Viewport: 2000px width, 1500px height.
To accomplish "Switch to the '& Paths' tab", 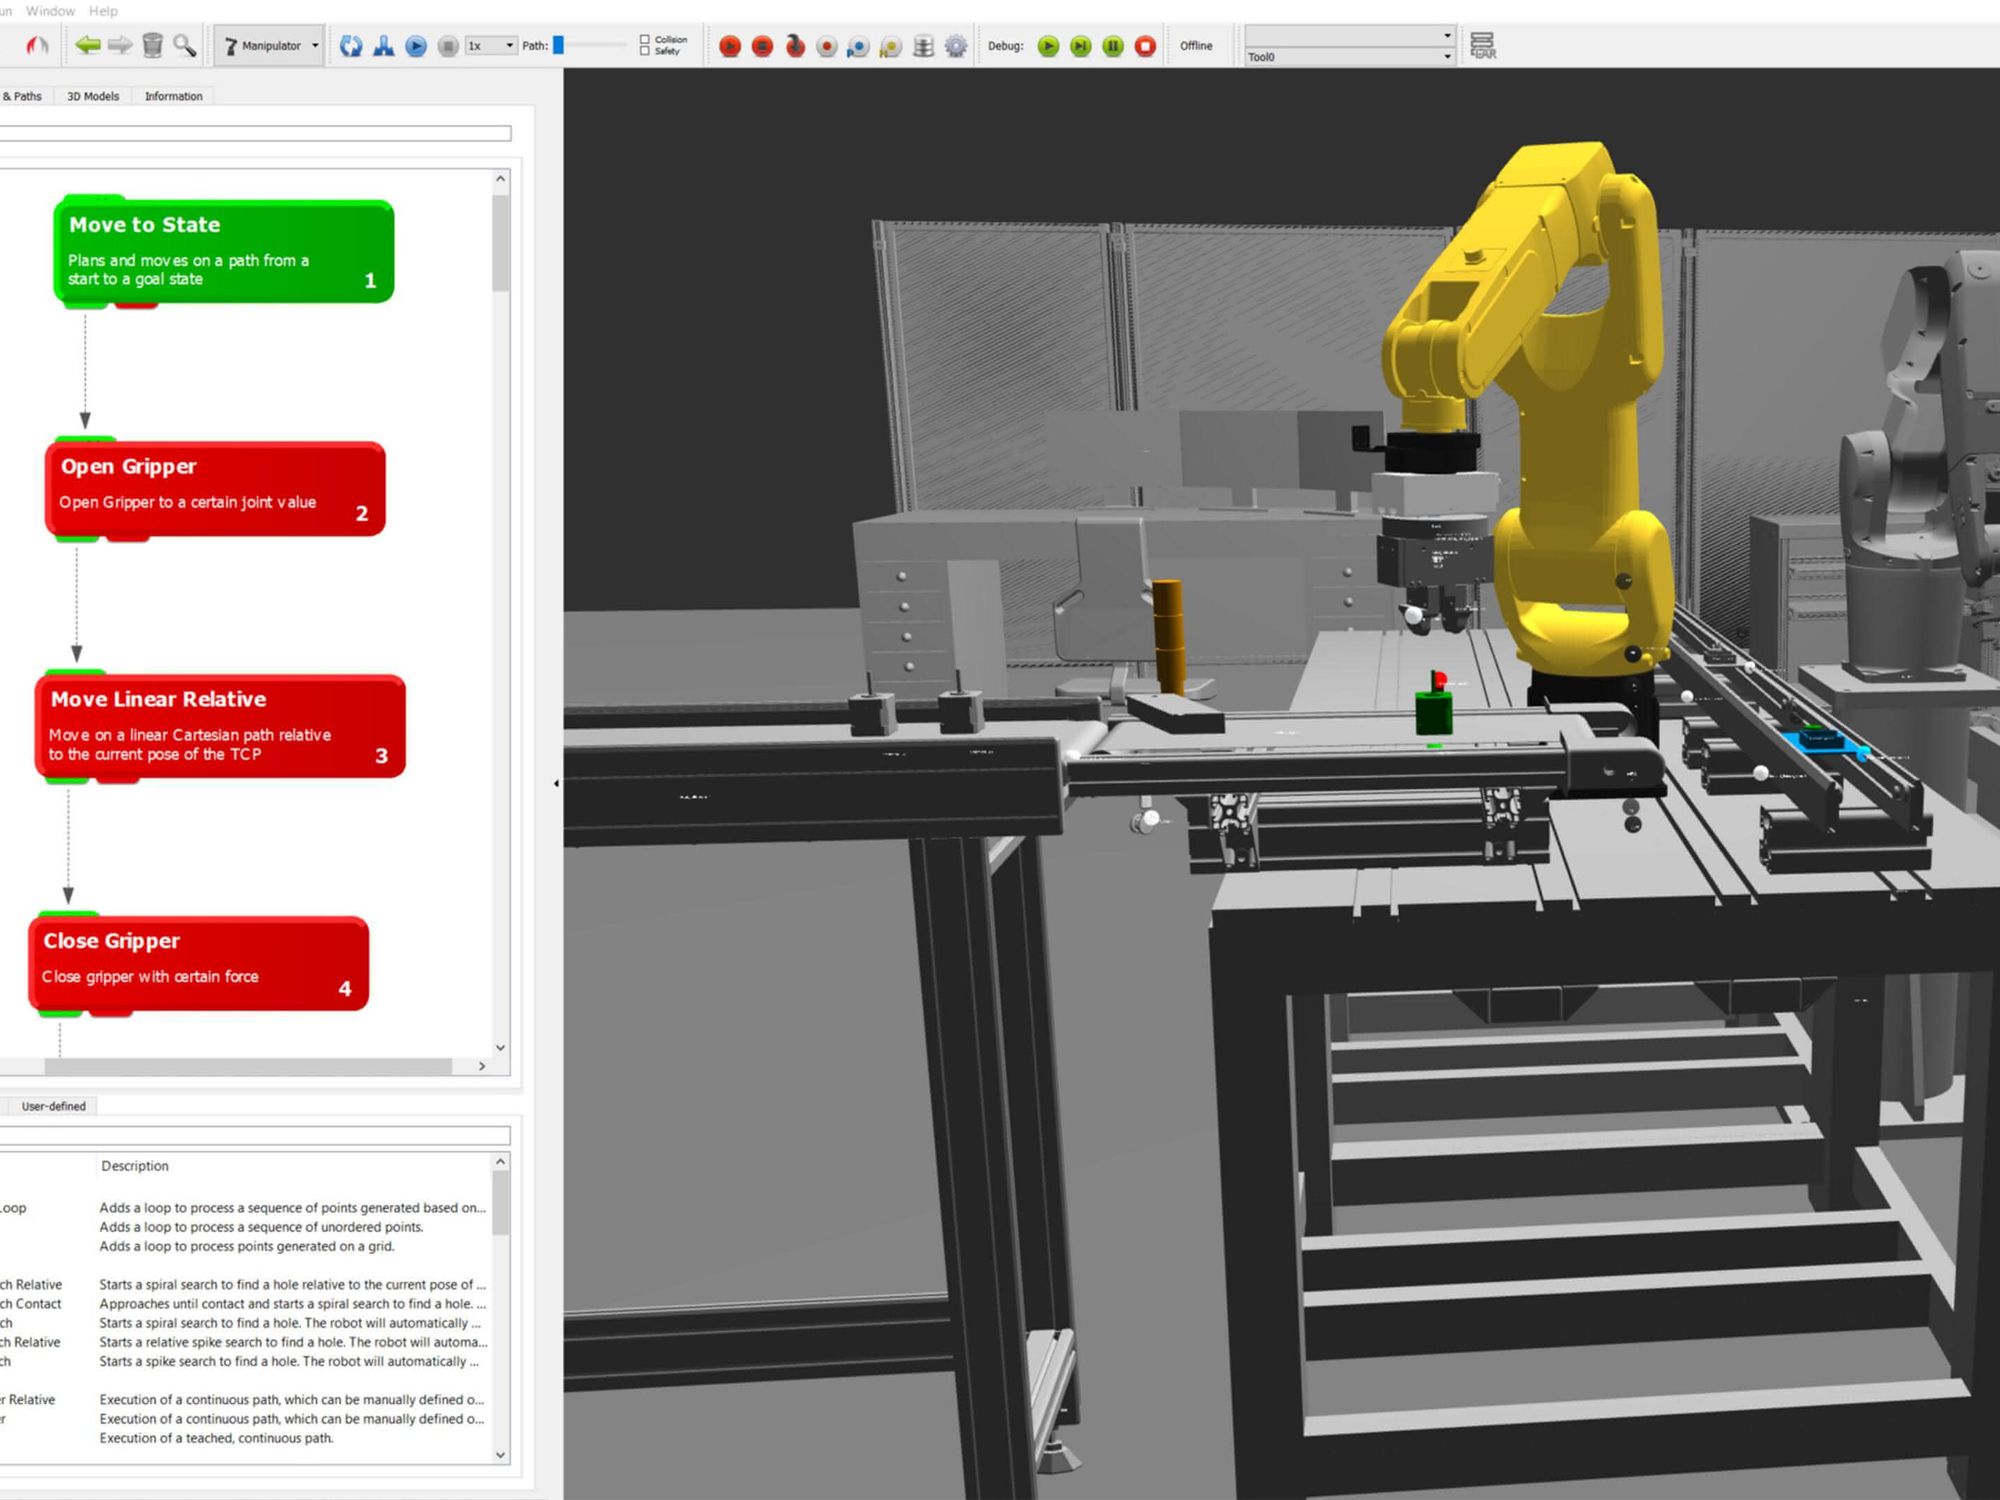I will [24, 96].
